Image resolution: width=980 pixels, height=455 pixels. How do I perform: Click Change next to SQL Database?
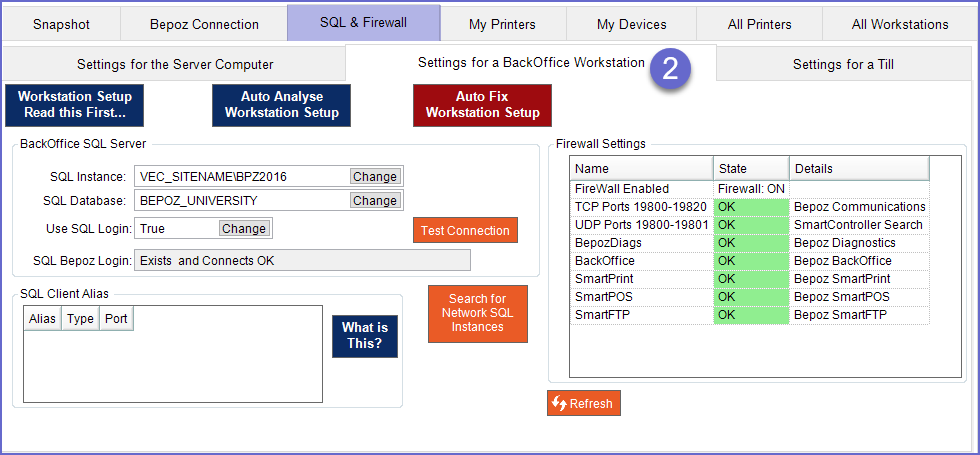(x=375, y=201)
